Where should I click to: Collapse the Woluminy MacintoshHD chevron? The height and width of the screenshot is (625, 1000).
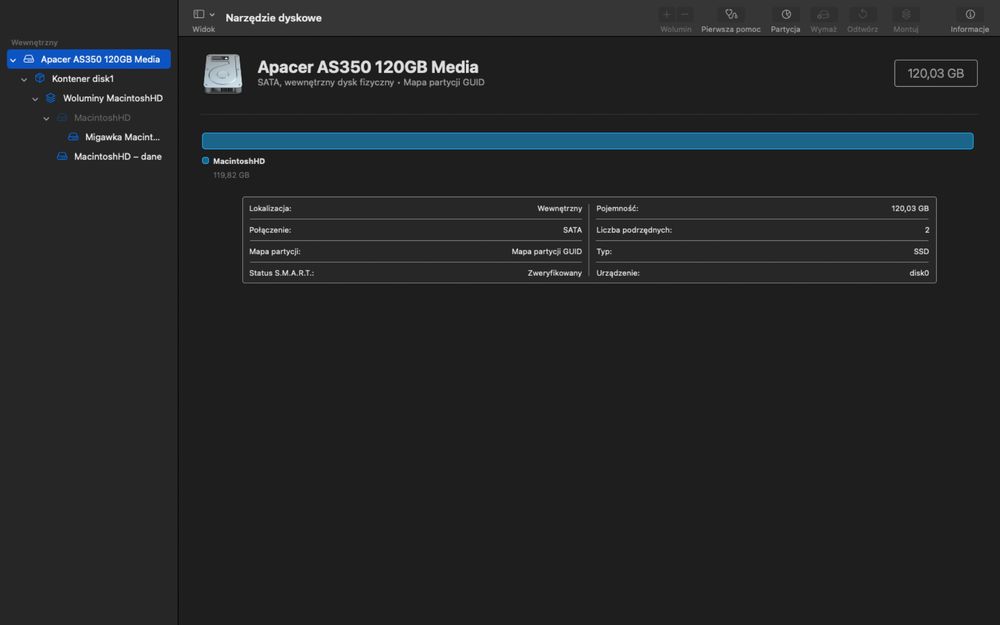[x=35, y=99]
